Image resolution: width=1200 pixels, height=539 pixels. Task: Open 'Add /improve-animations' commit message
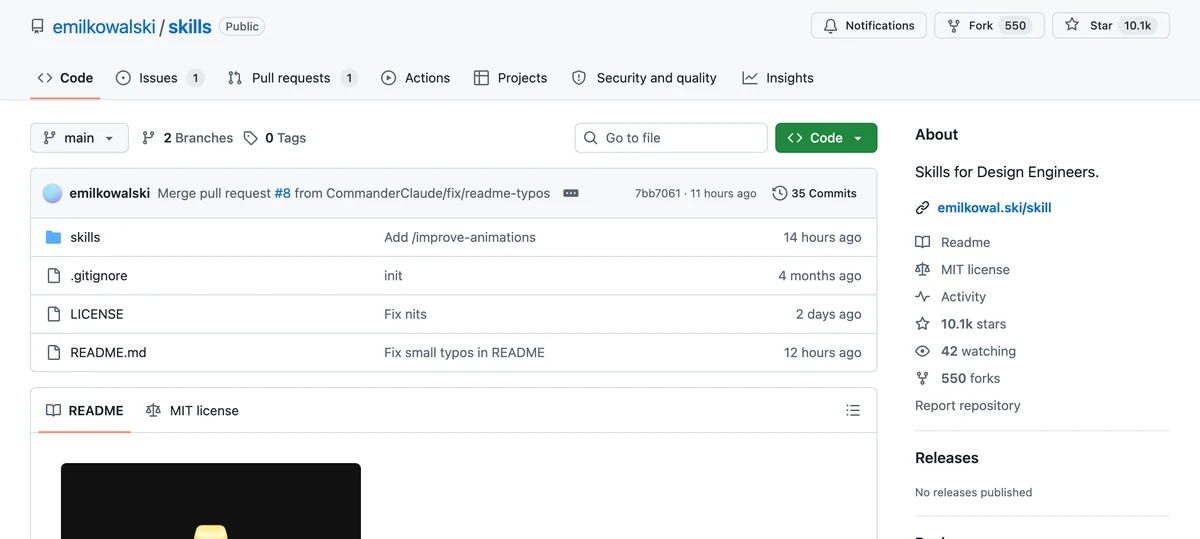460,237
